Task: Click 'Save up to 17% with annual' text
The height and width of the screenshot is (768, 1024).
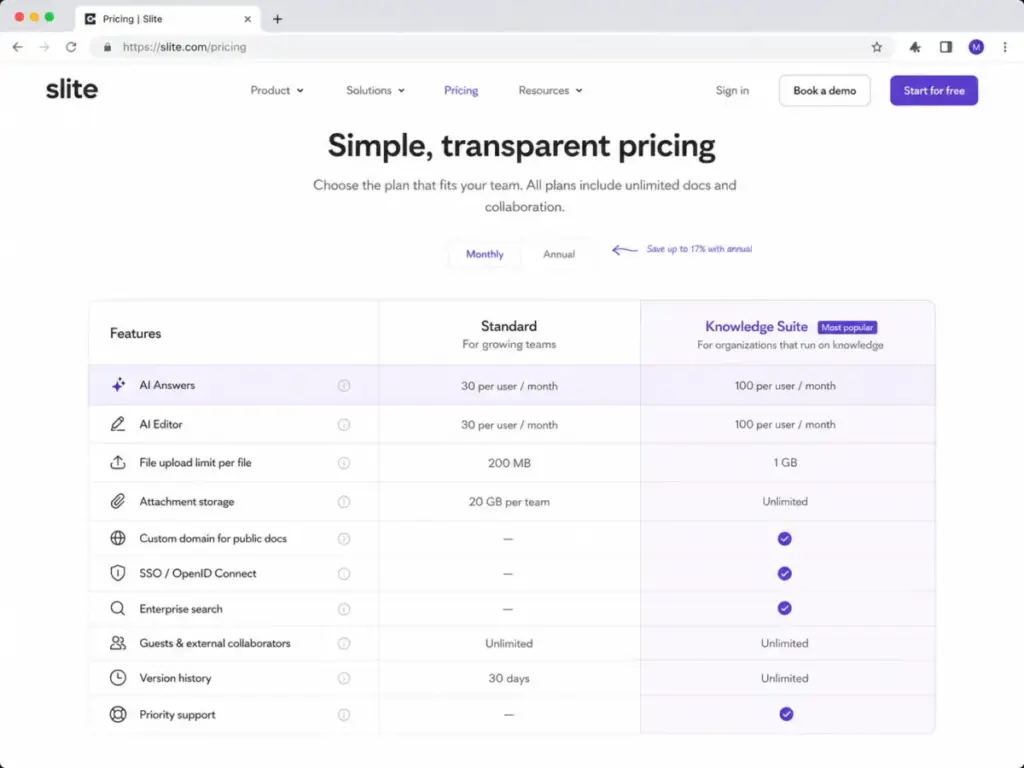Action: (699, 249)
